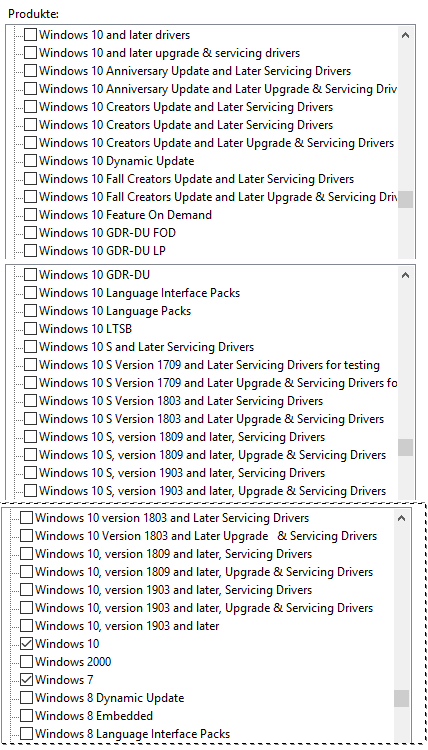The width and height of the screenshot is (428, 750).
Task: Select Windows 10 Language Interface Packs label
Action: (x=140, y=293)
